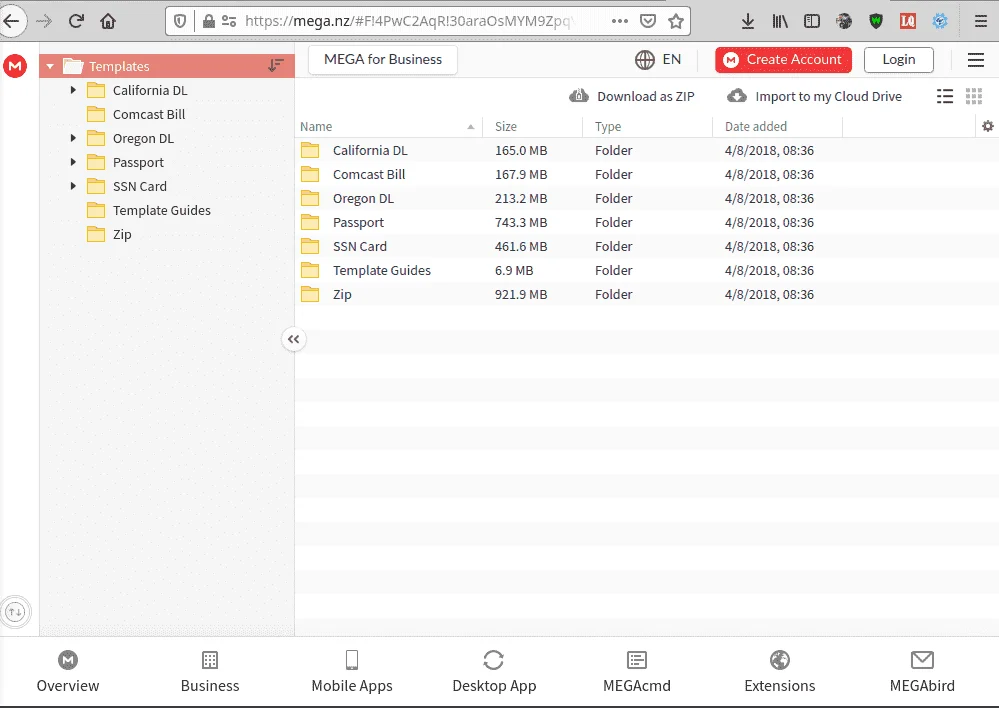Expand the Oregon DL tree folder
Viewport: 999px width, 708px height.
pyautogui.click(x=73, y=138)
